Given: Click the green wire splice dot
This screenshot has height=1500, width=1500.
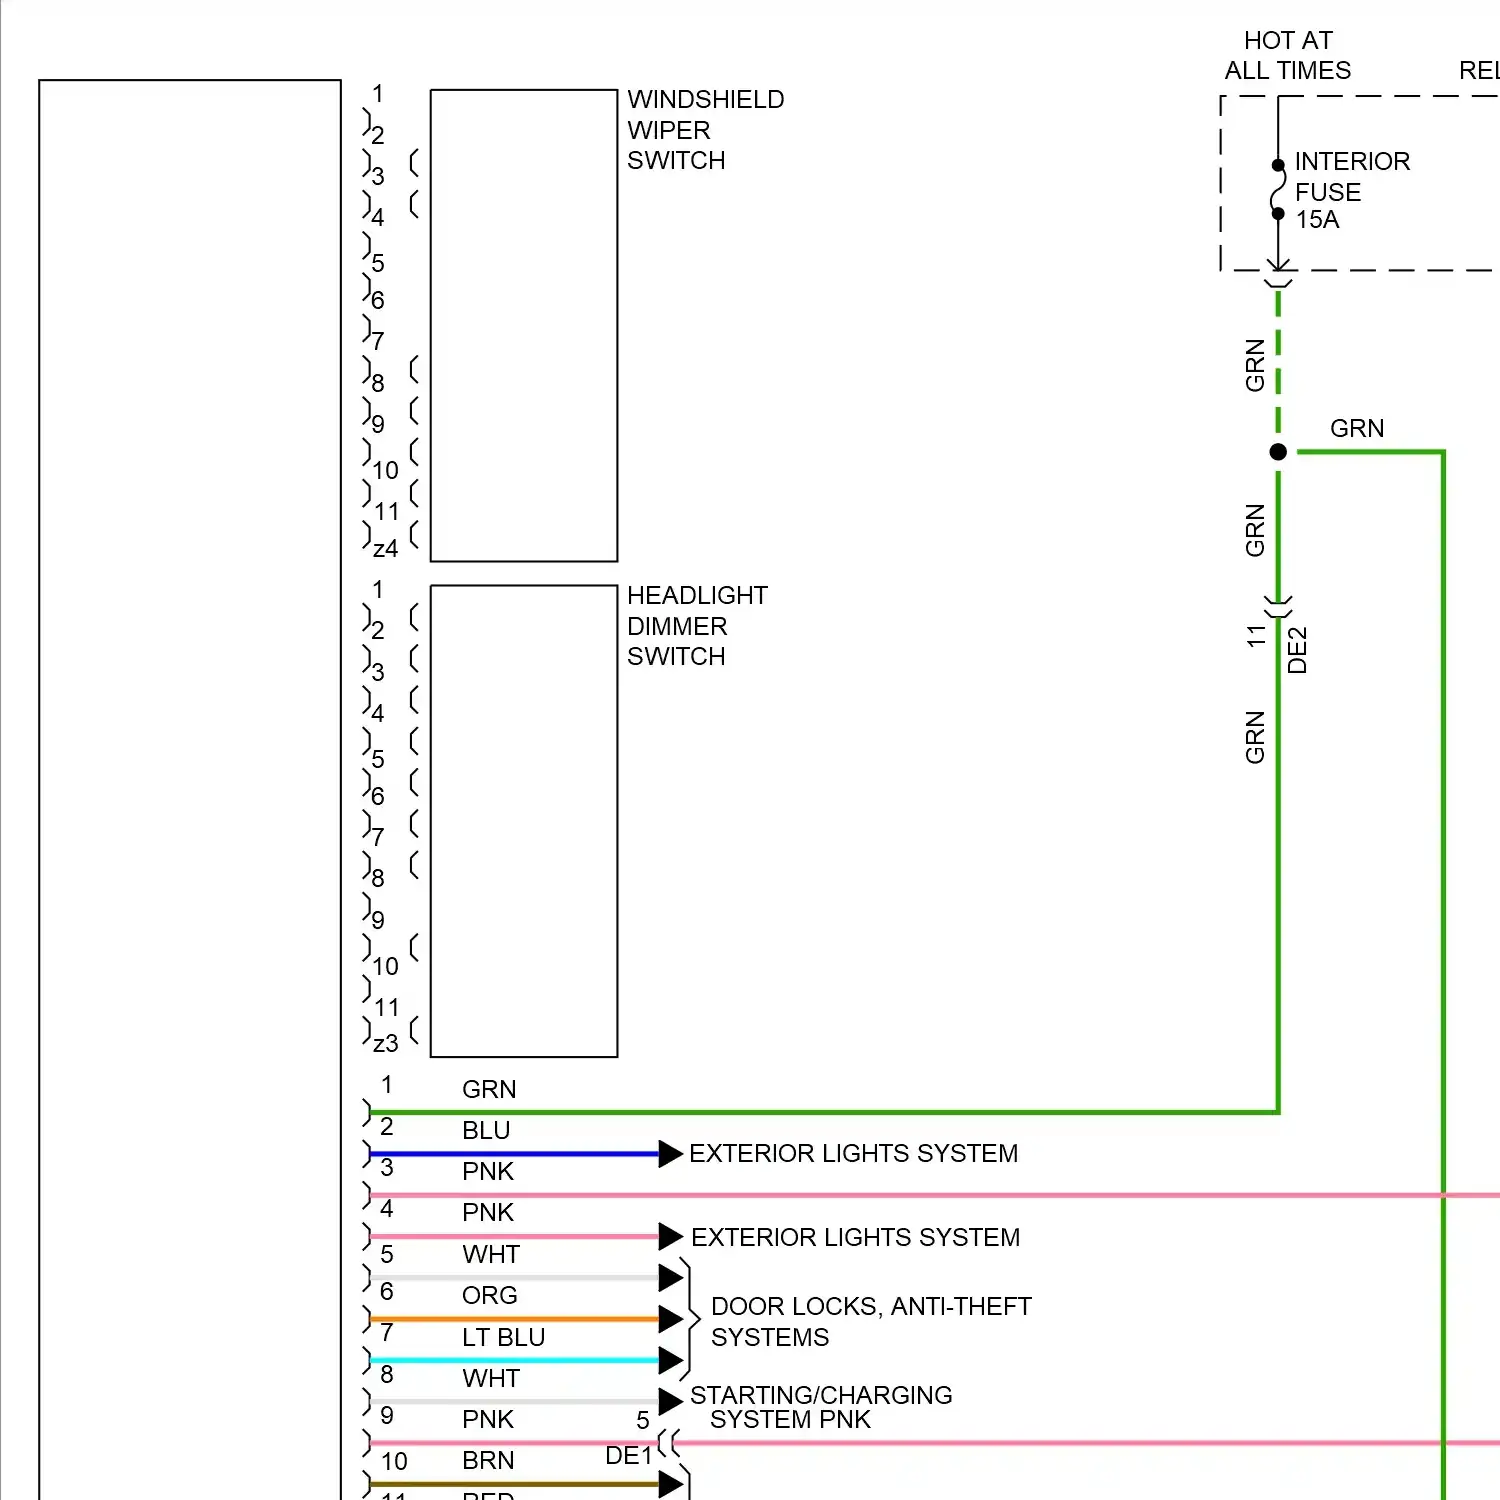Looking at the screenshot, I should point(1278,452).
